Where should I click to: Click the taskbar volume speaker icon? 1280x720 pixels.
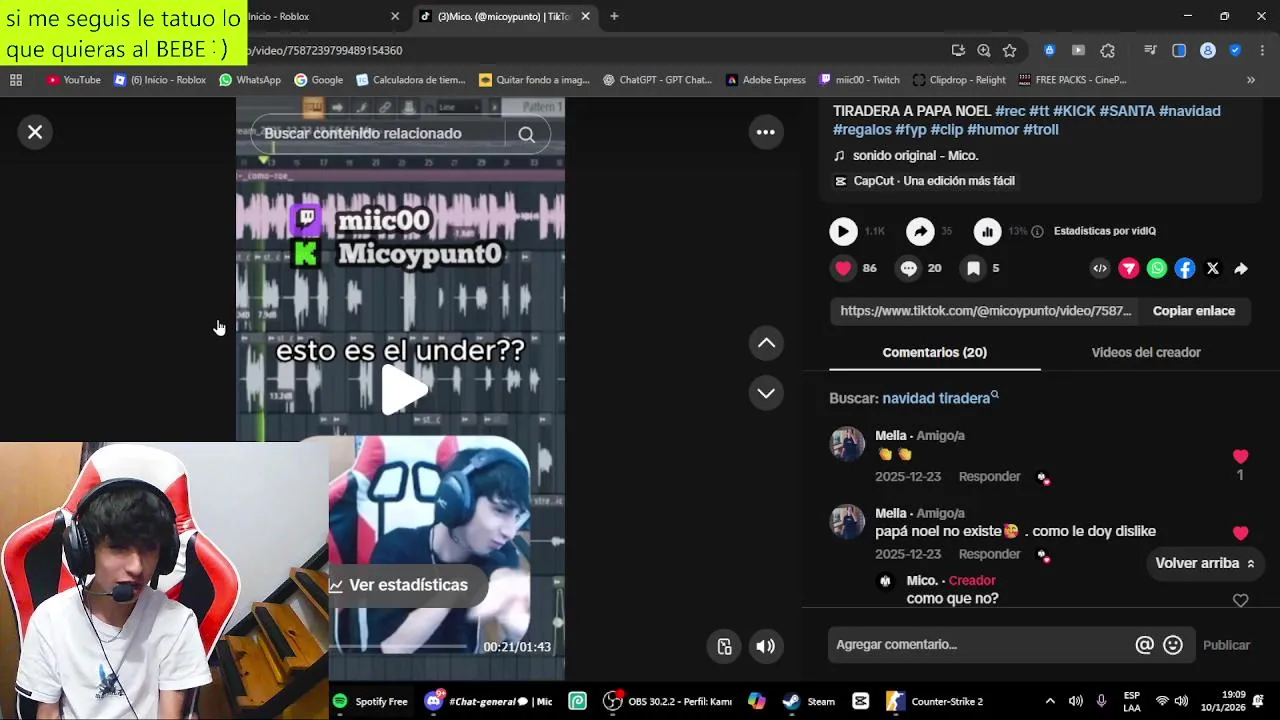1076,702
